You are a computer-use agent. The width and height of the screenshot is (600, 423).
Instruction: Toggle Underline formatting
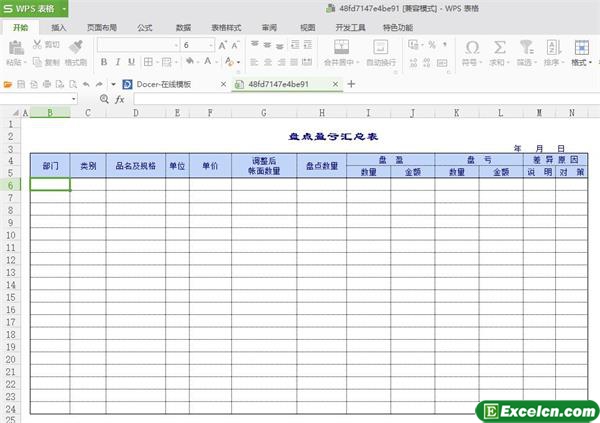click(131, 62)
